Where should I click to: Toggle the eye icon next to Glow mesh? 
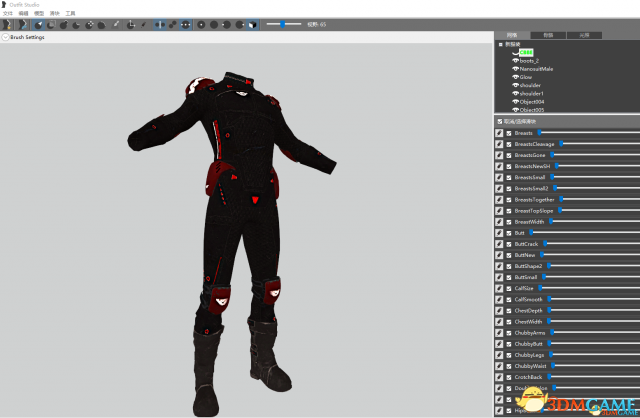pos(515,77)
